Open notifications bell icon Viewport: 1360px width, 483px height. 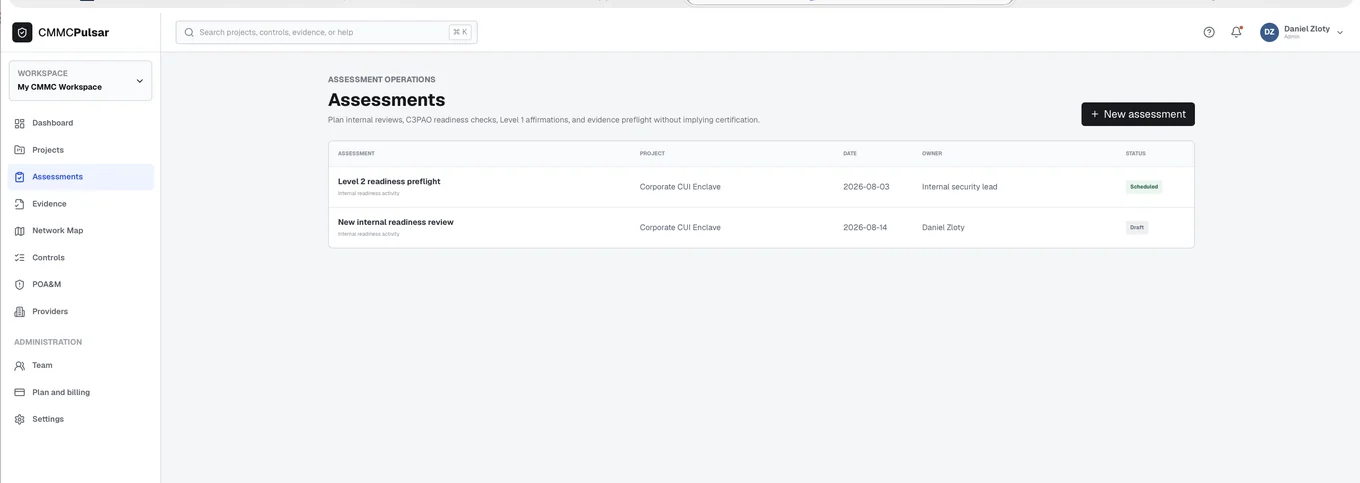pos(1237,32)
